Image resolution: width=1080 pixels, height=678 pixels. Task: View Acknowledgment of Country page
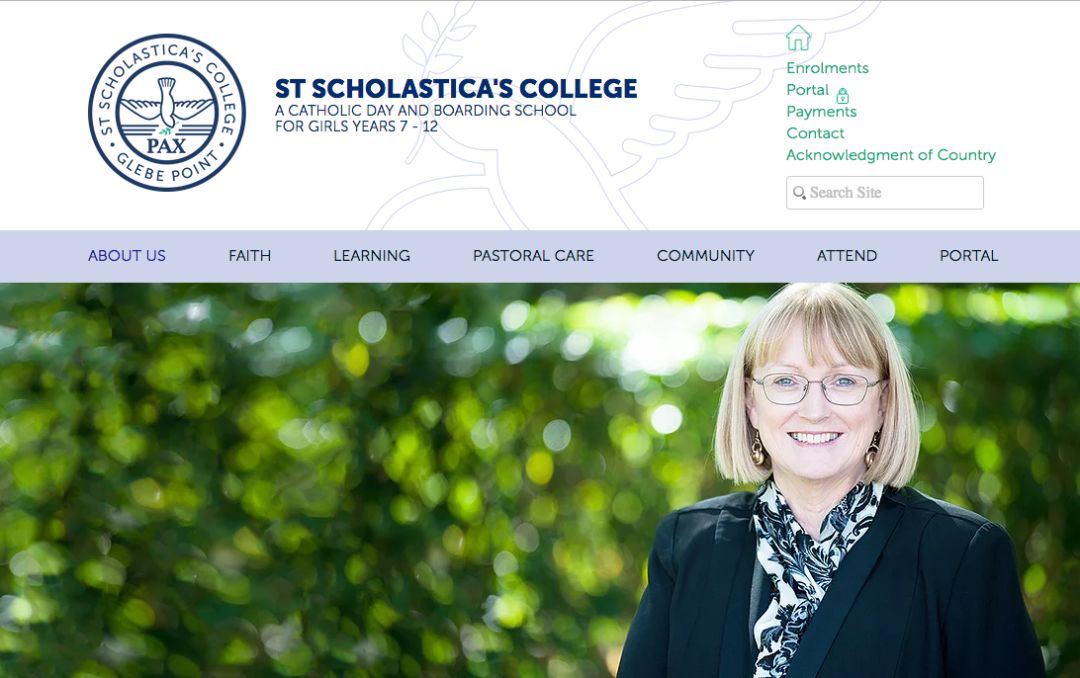tap(891, 155)
